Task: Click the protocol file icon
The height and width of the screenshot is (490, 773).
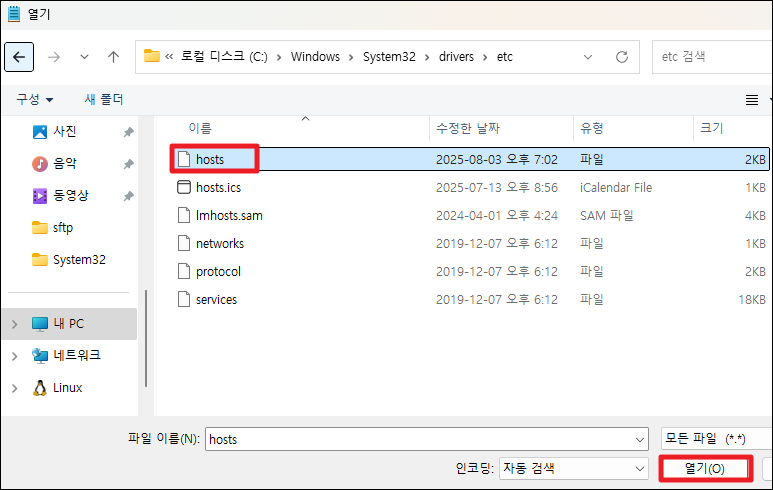Action: (184, 272)
